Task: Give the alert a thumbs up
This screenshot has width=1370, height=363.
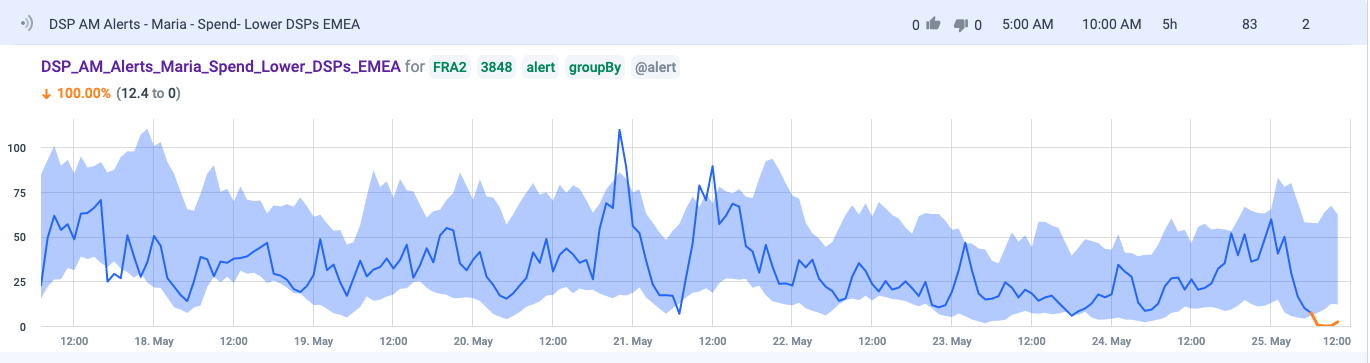Action: (x=934, y=23)
